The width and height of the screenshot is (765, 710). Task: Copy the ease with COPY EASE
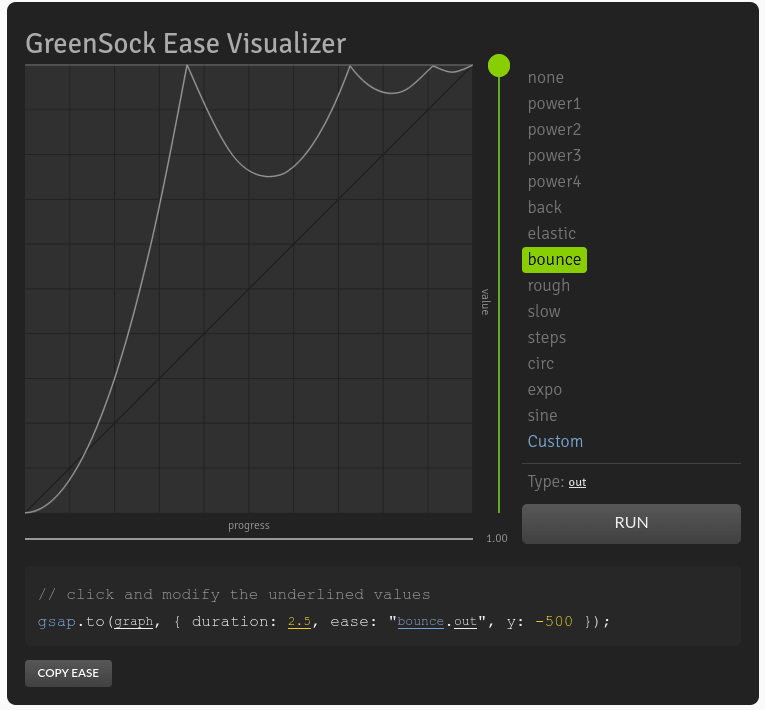68,673
